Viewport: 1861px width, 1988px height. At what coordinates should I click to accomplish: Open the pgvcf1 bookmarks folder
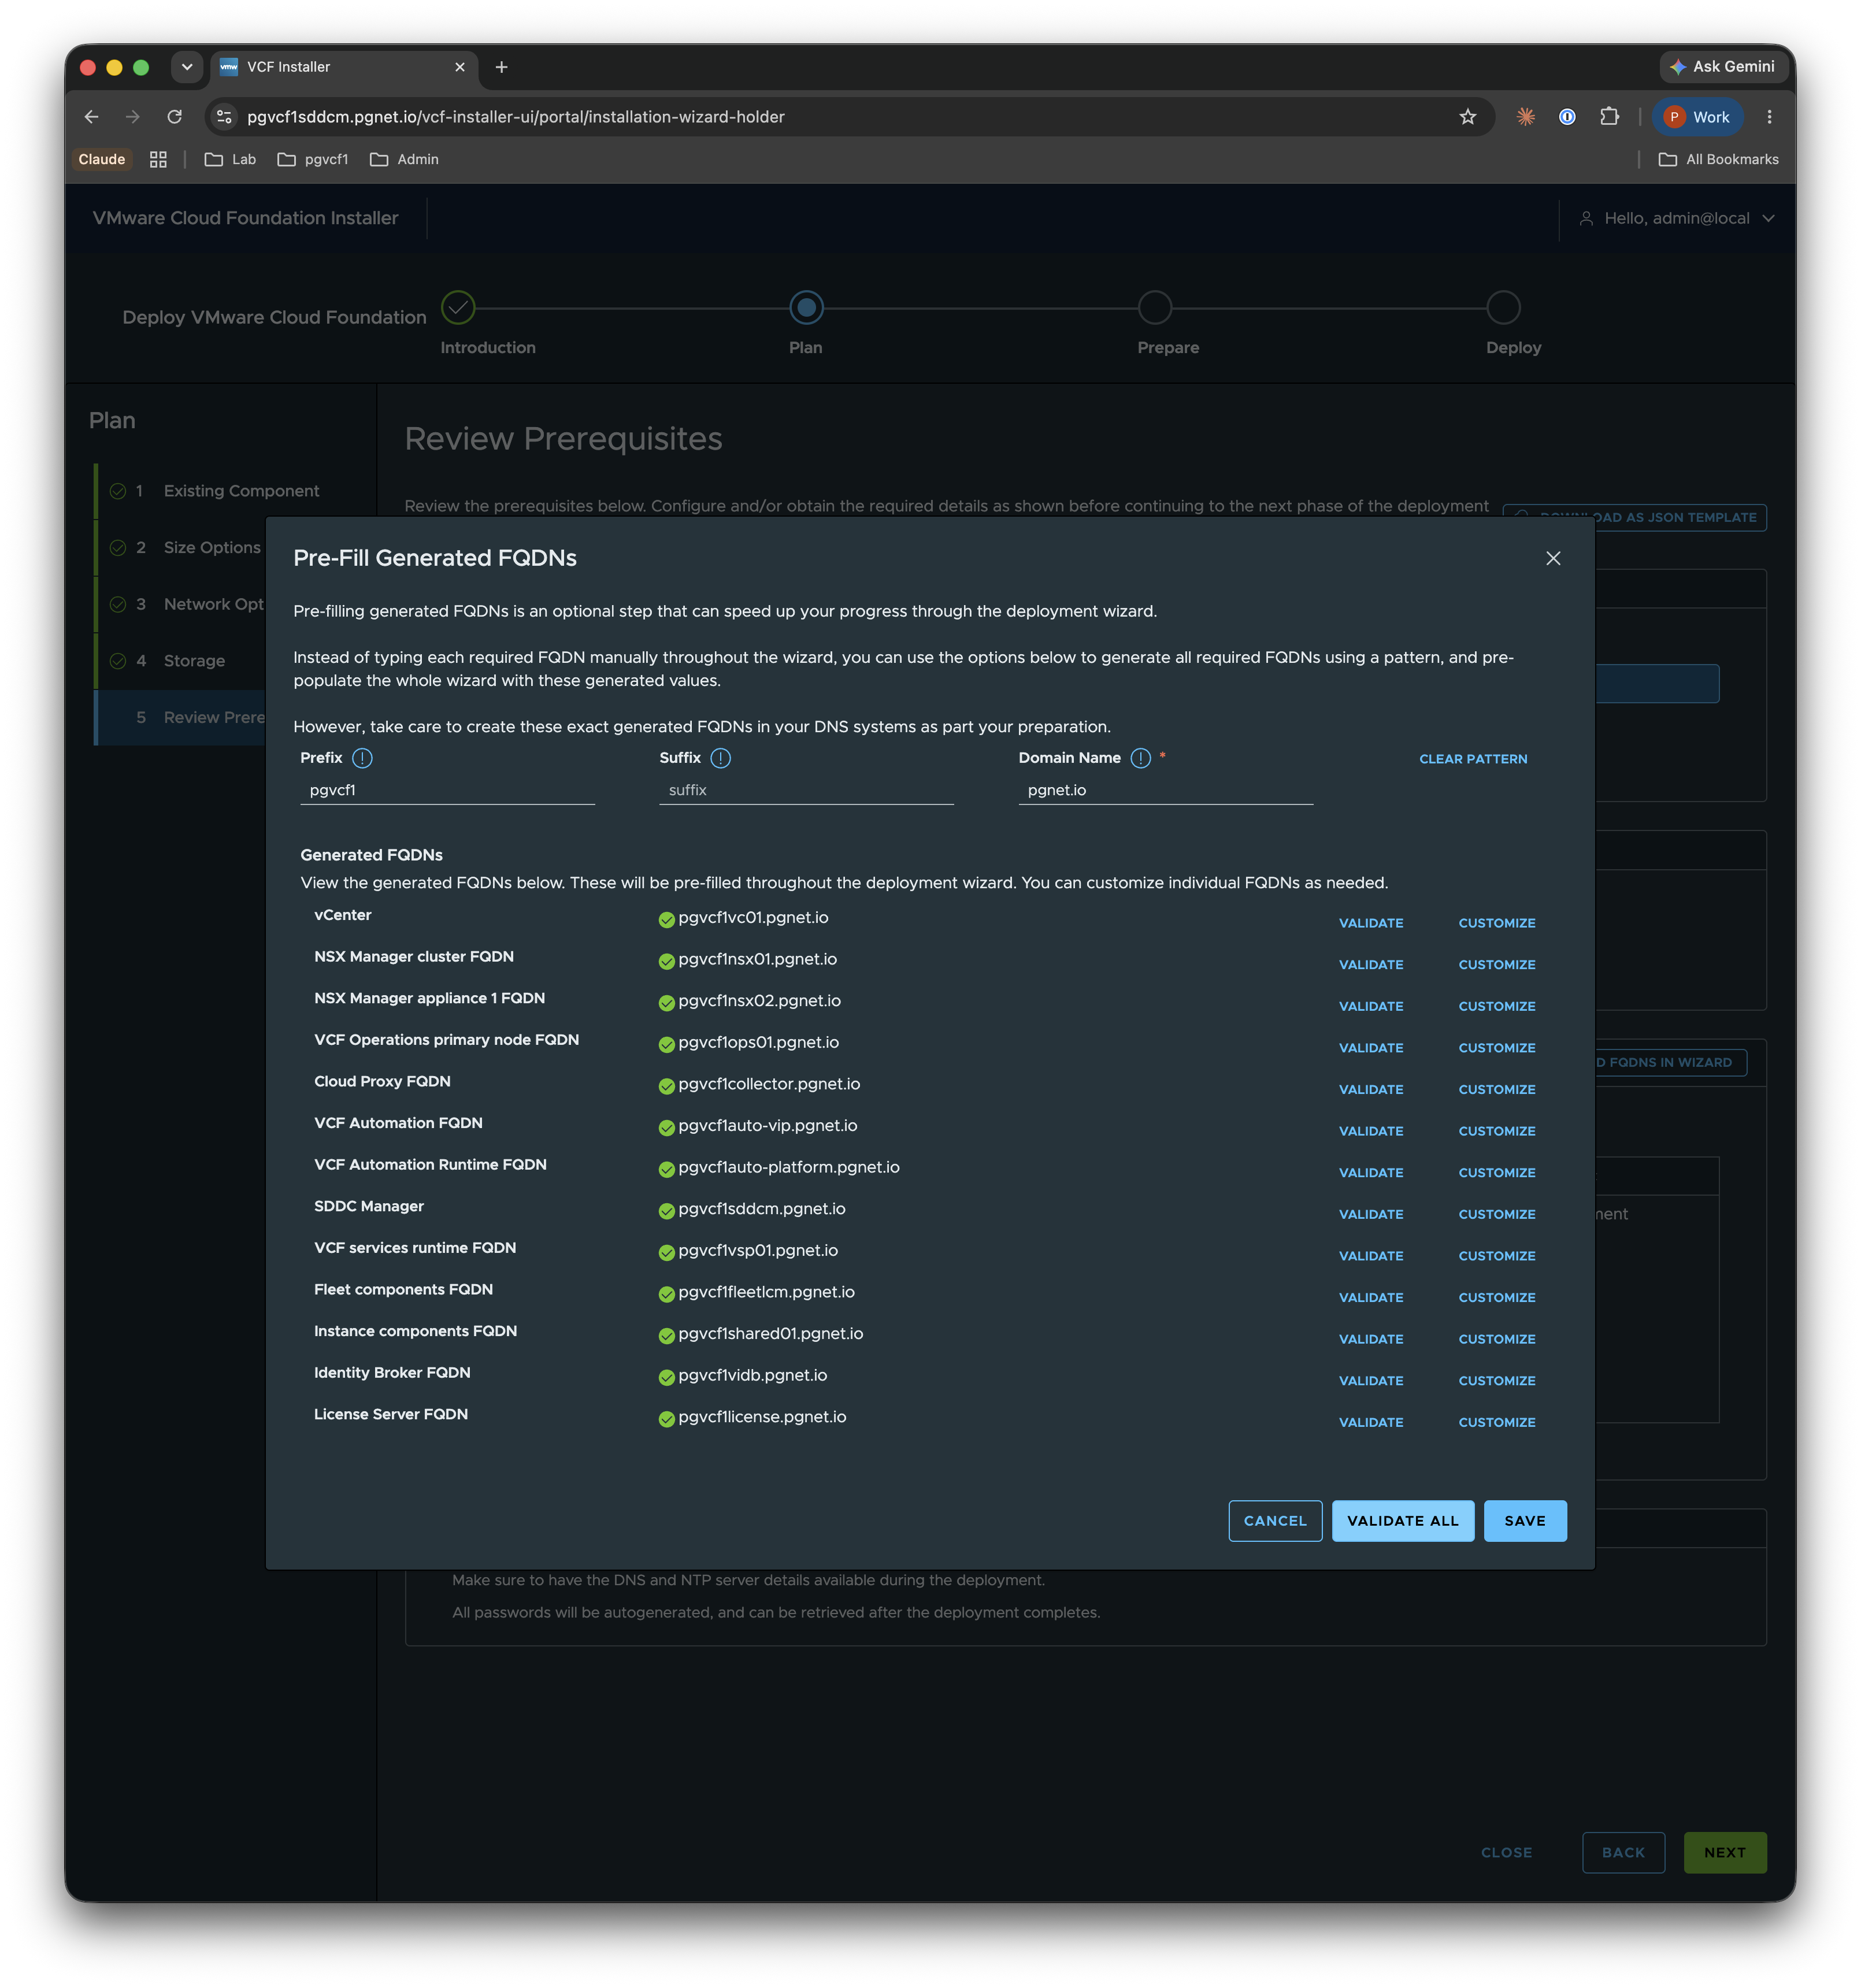coord(313,159)
